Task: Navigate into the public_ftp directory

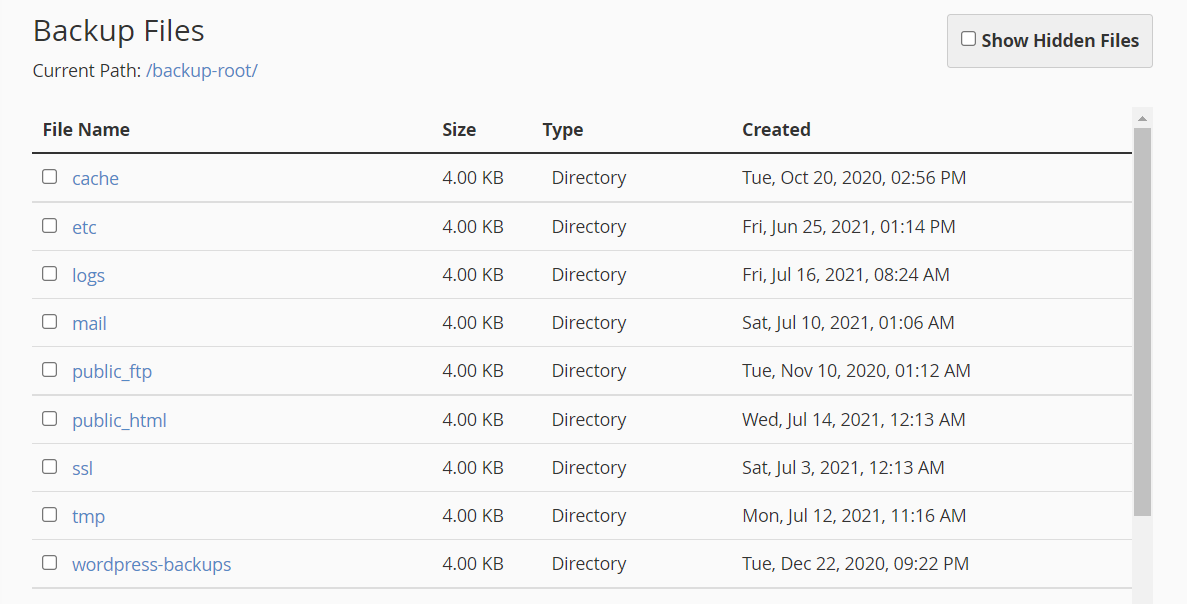Action: click(x=112, y=372)
